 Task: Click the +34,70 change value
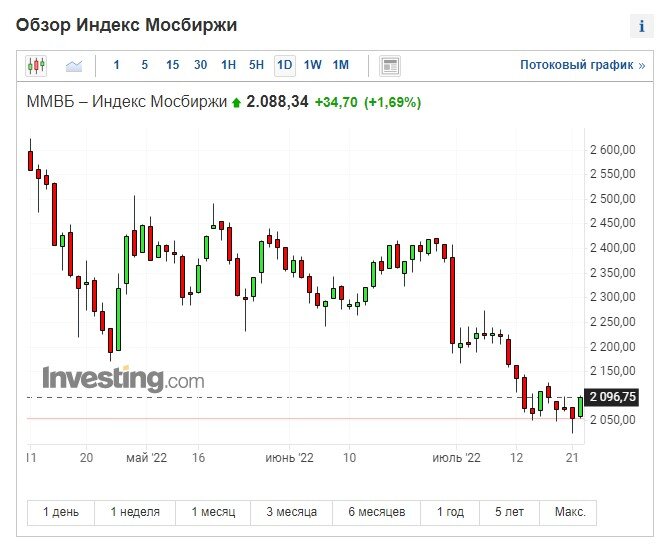coord(336,102)
